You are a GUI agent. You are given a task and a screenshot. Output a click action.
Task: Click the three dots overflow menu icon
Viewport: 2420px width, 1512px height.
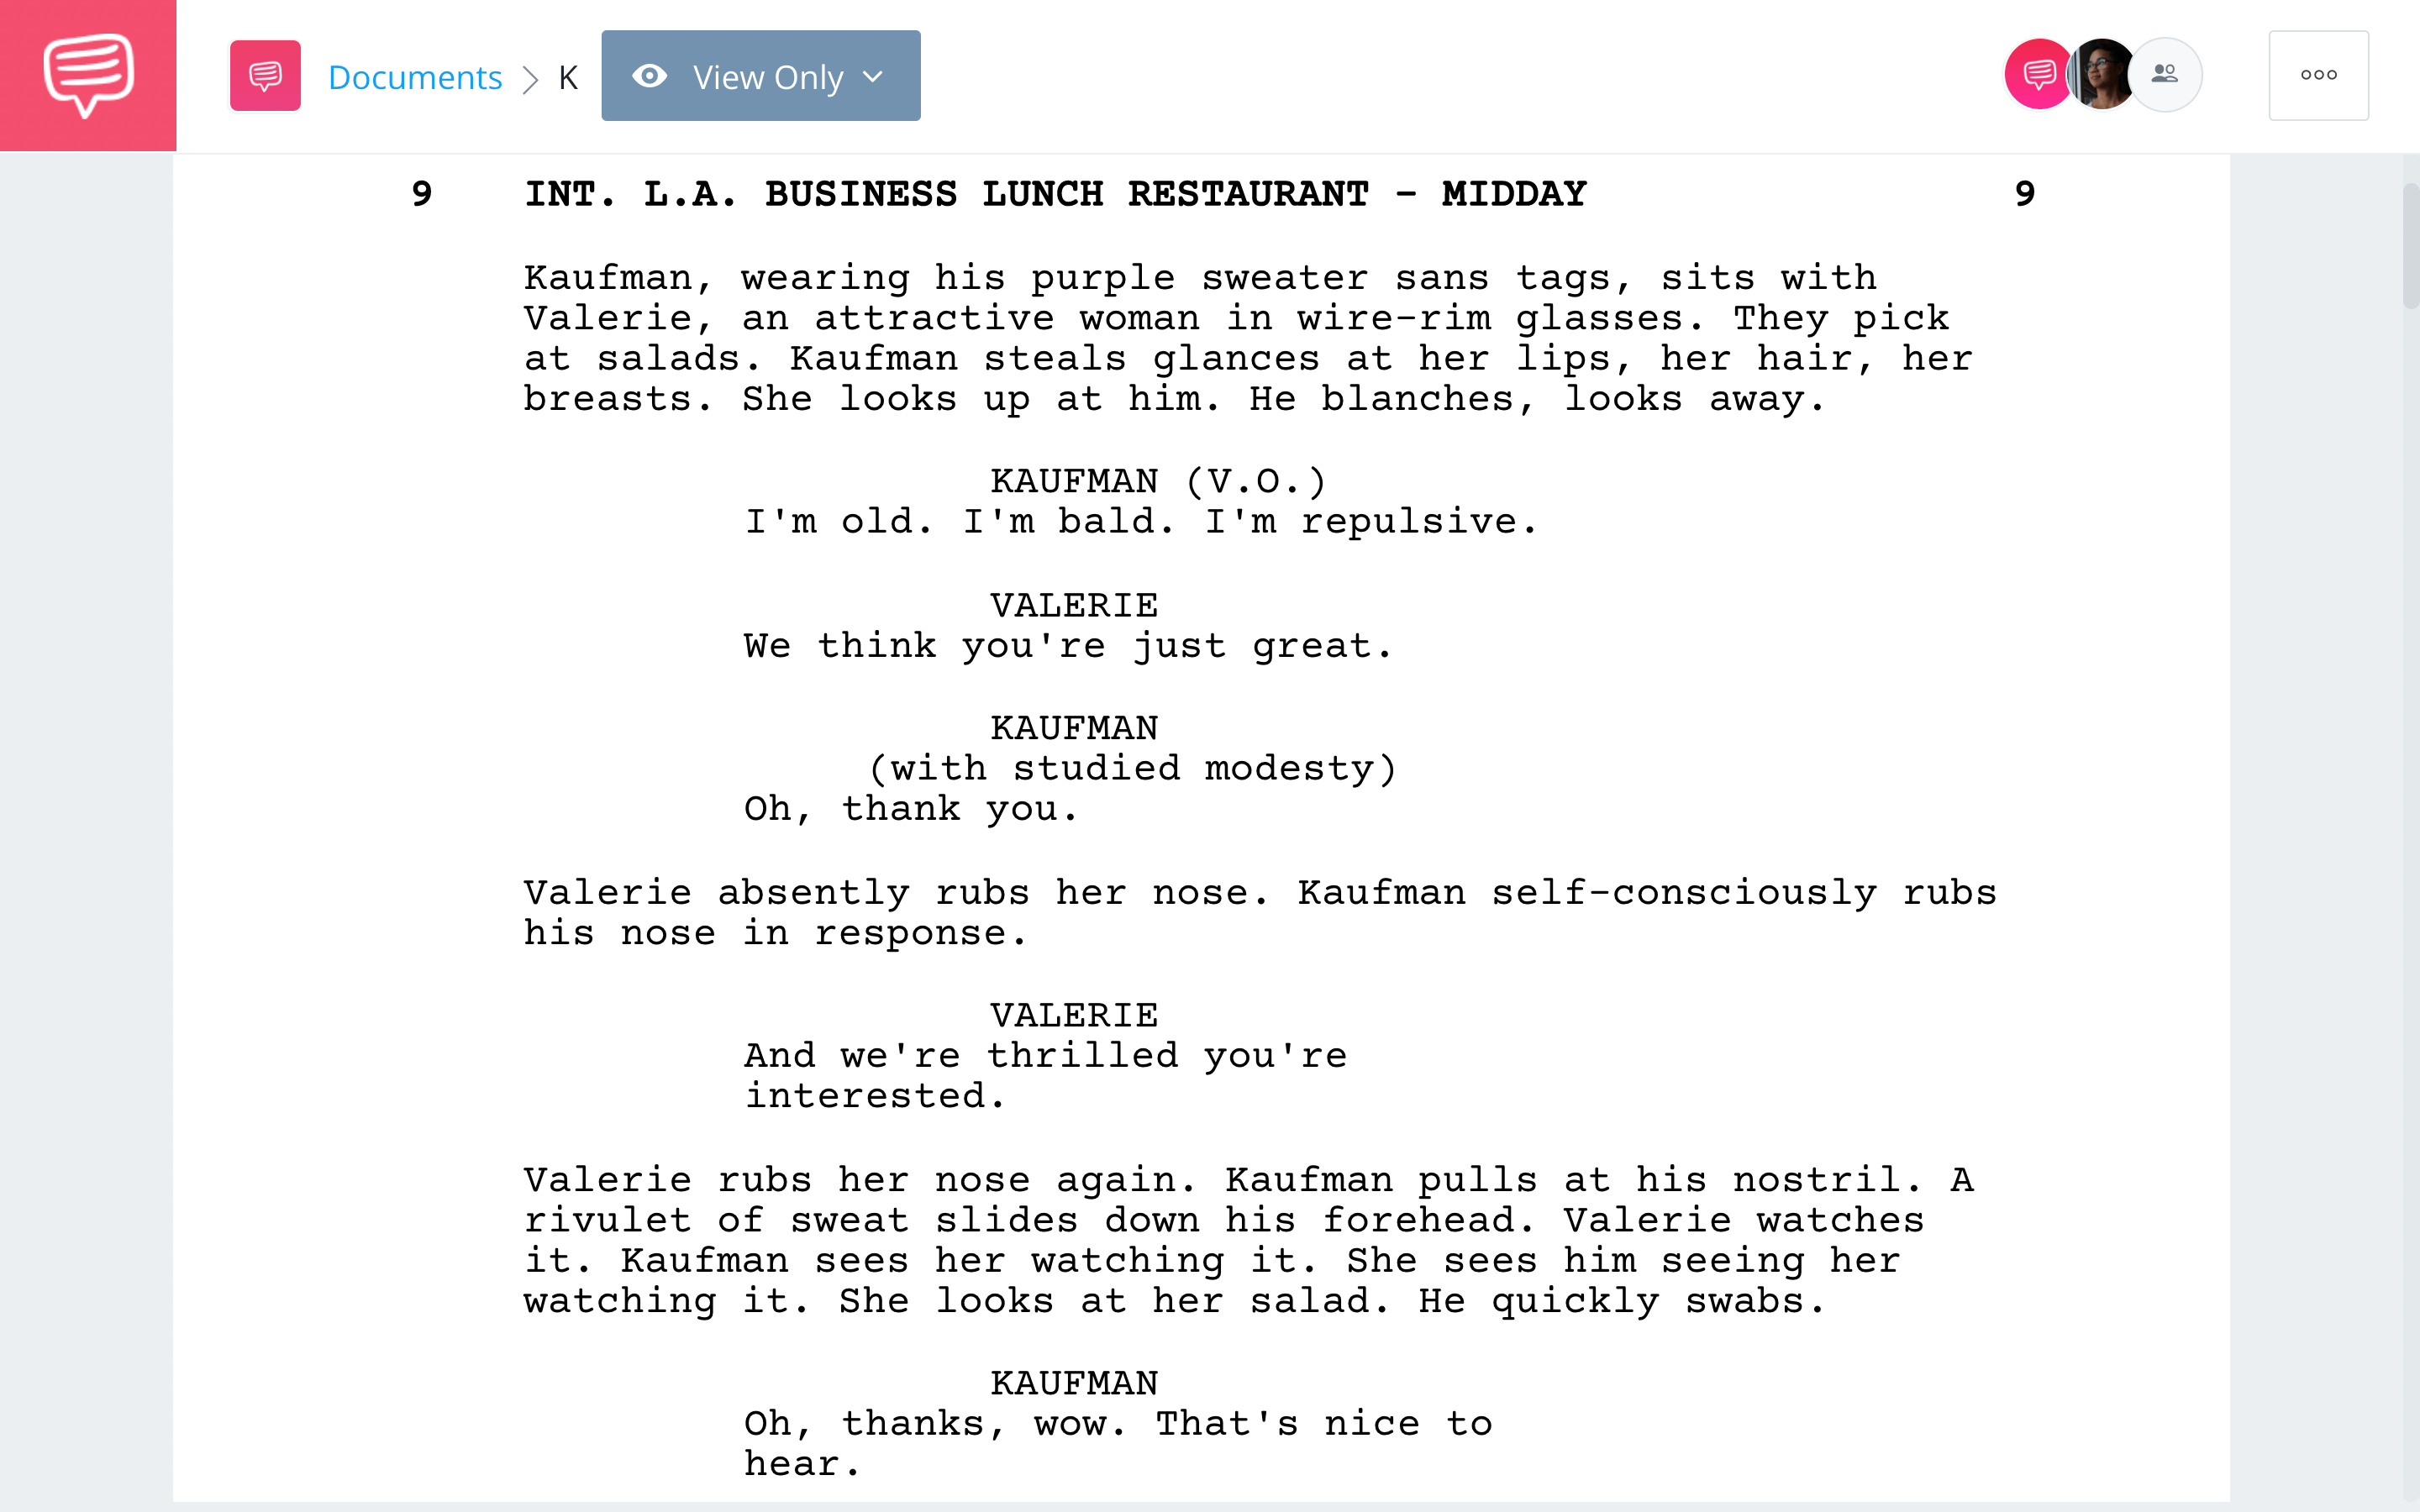coord(2317,75)
